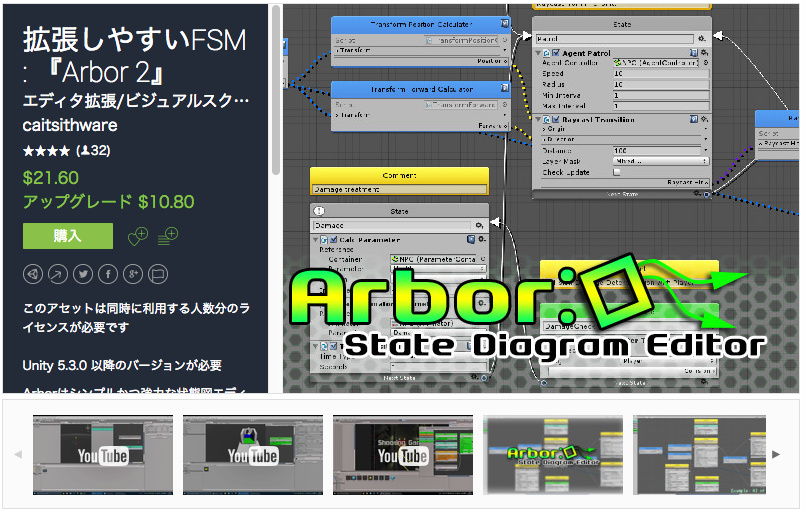The image size is (804, 512).
Task: Click the Transform Position Calculator node header
Action: [x=420, y=24]
